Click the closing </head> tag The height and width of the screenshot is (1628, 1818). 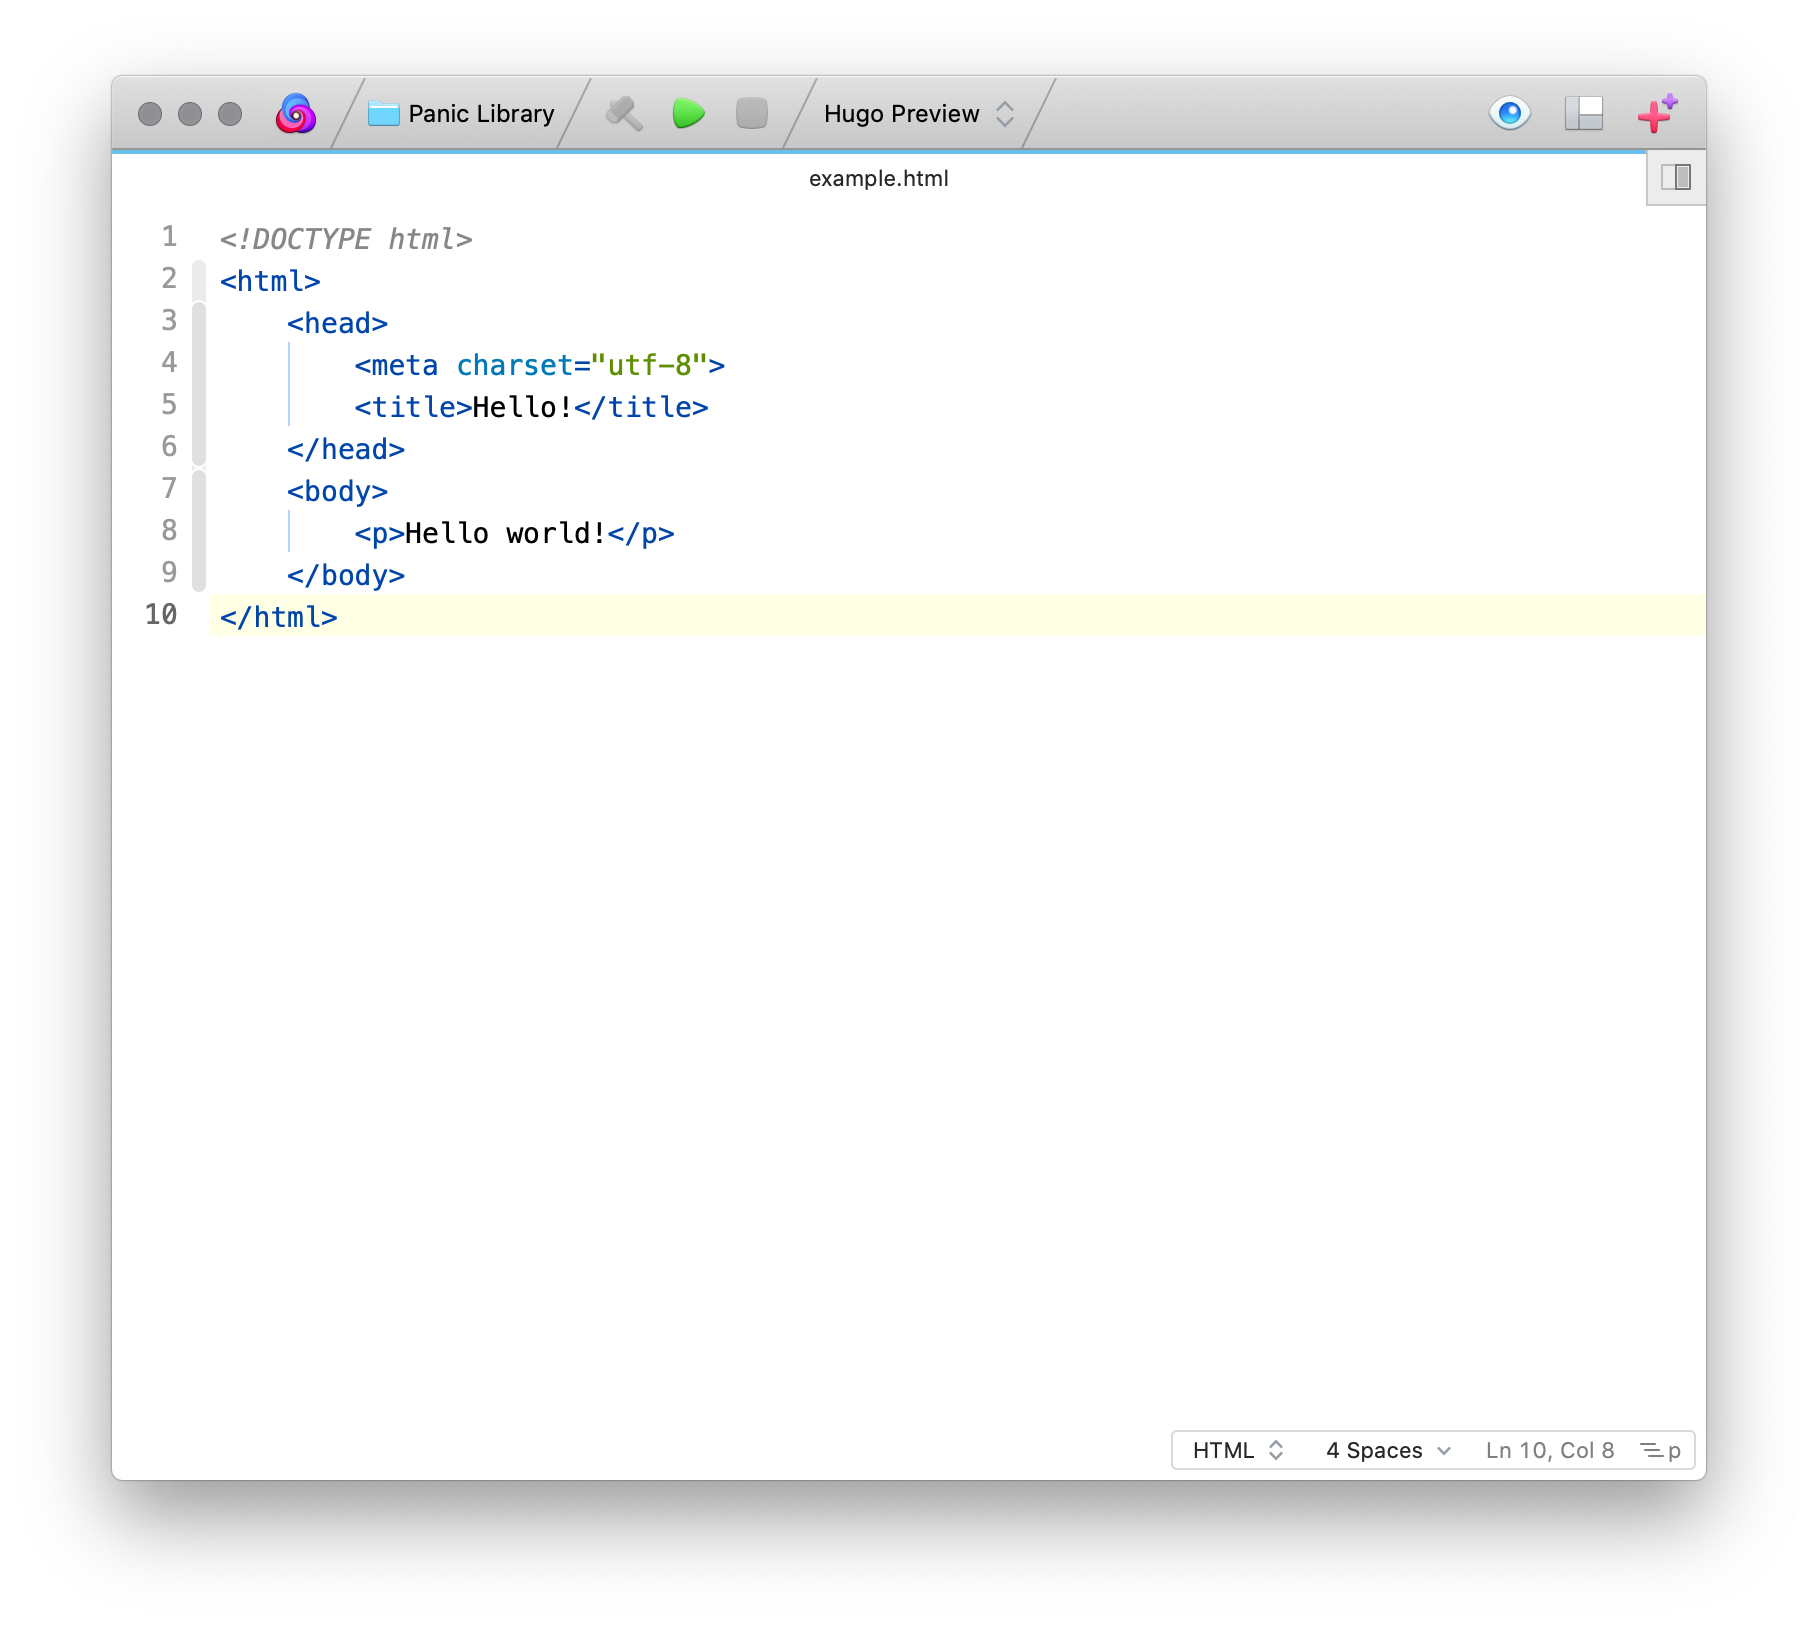pos(346,449)
